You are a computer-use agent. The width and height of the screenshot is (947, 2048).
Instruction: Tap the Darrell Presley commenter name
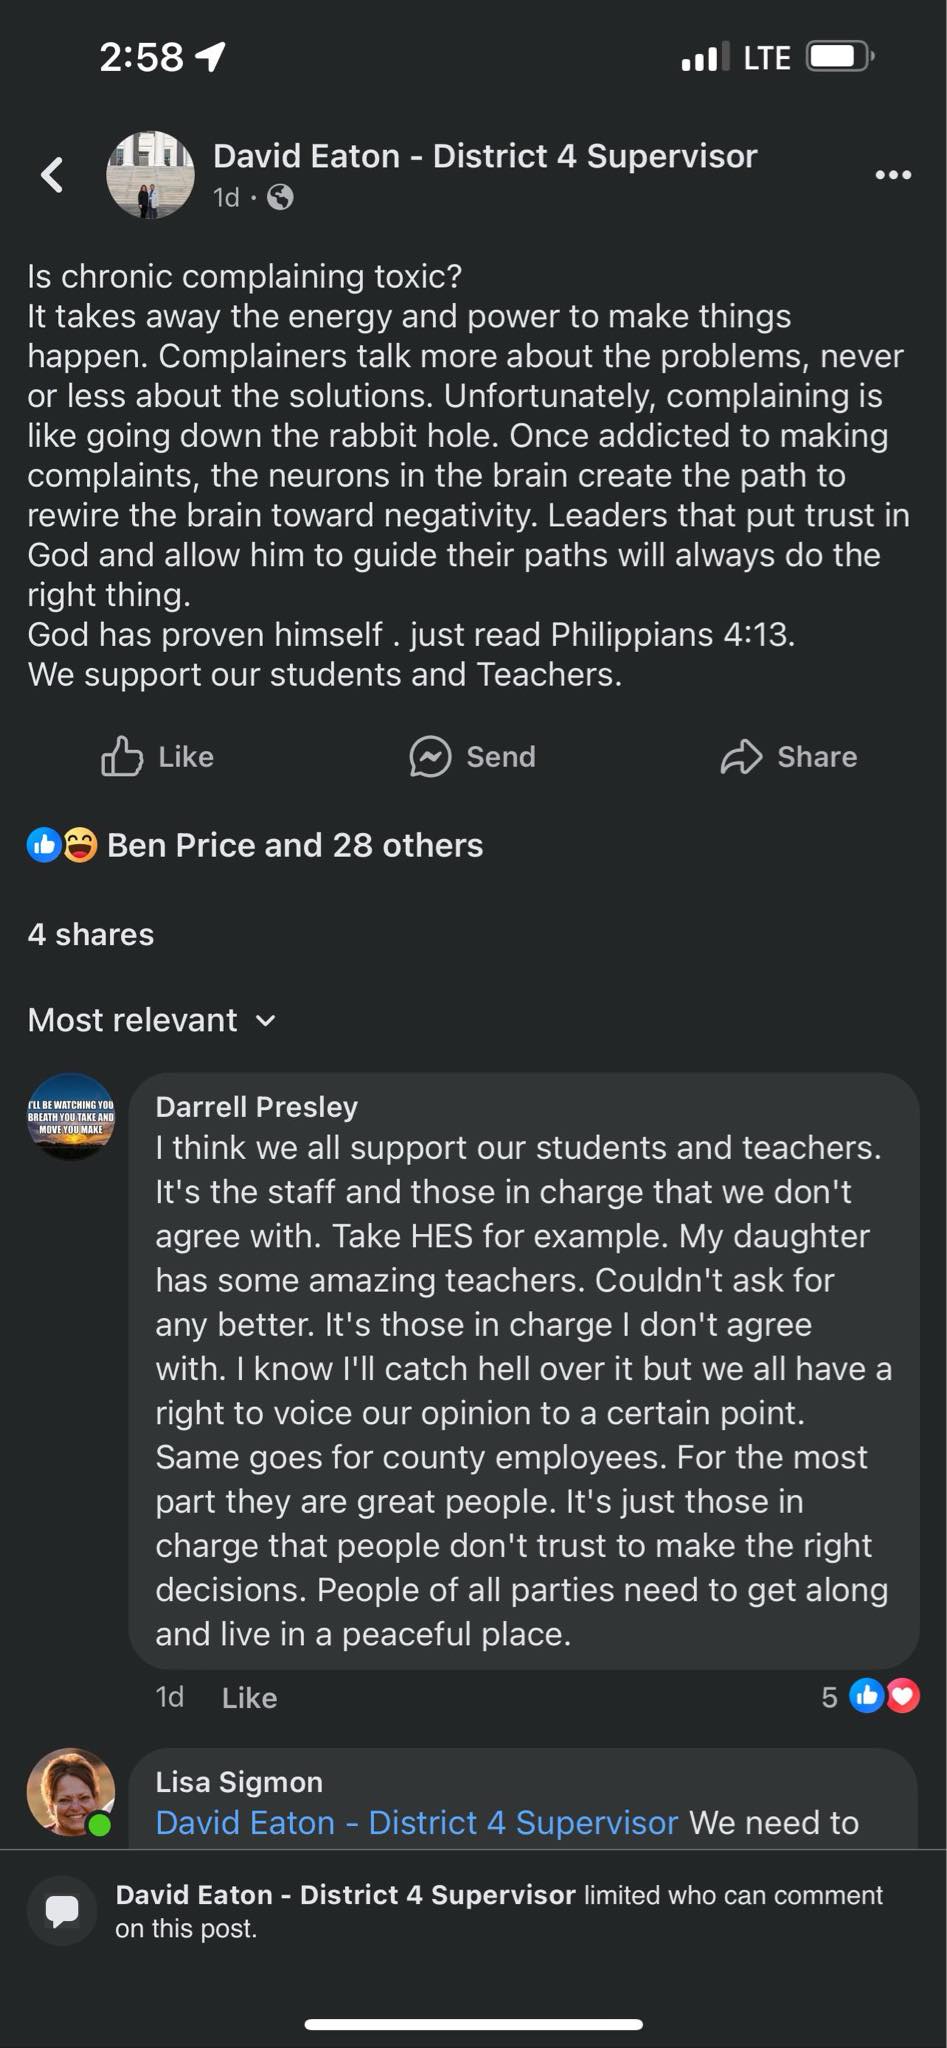[256, 1107]
